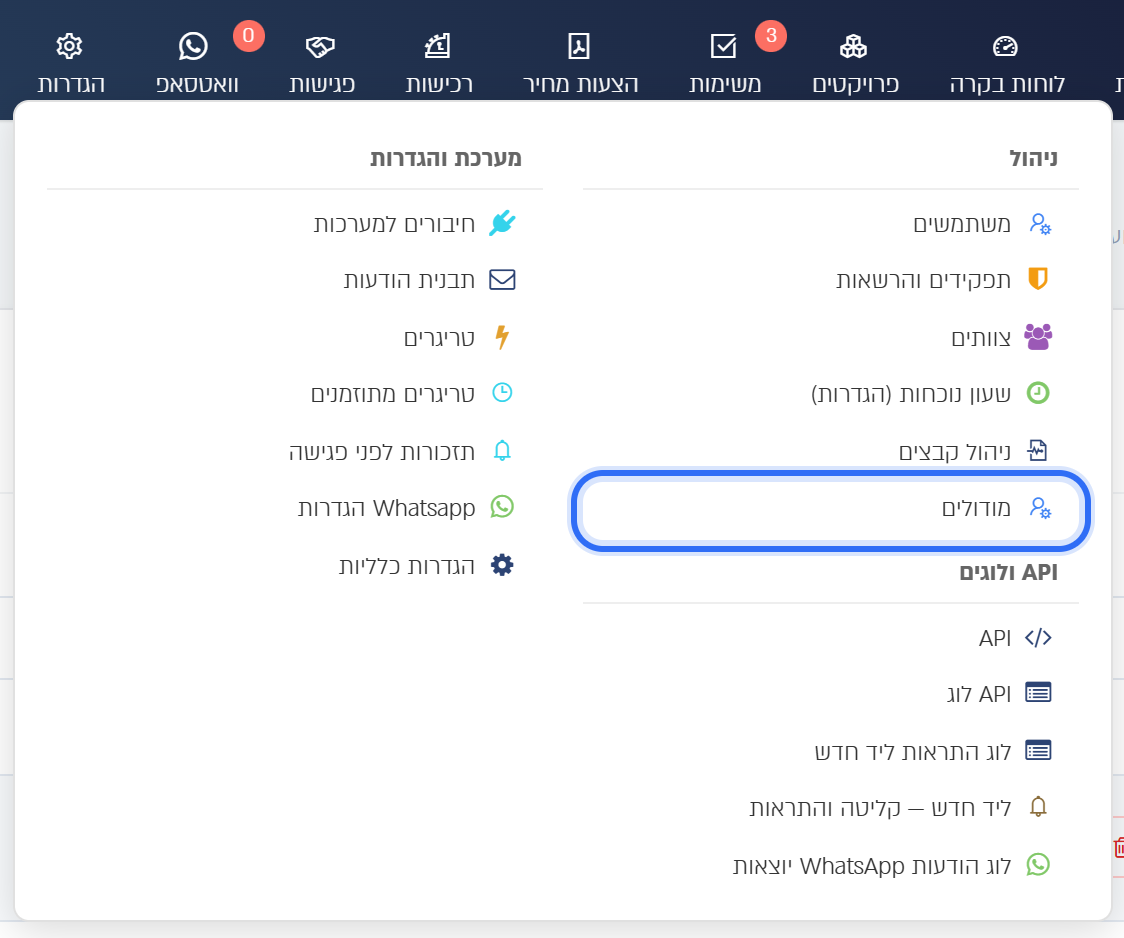Click the checkmark icon for משימות

[x=723, y=46]
